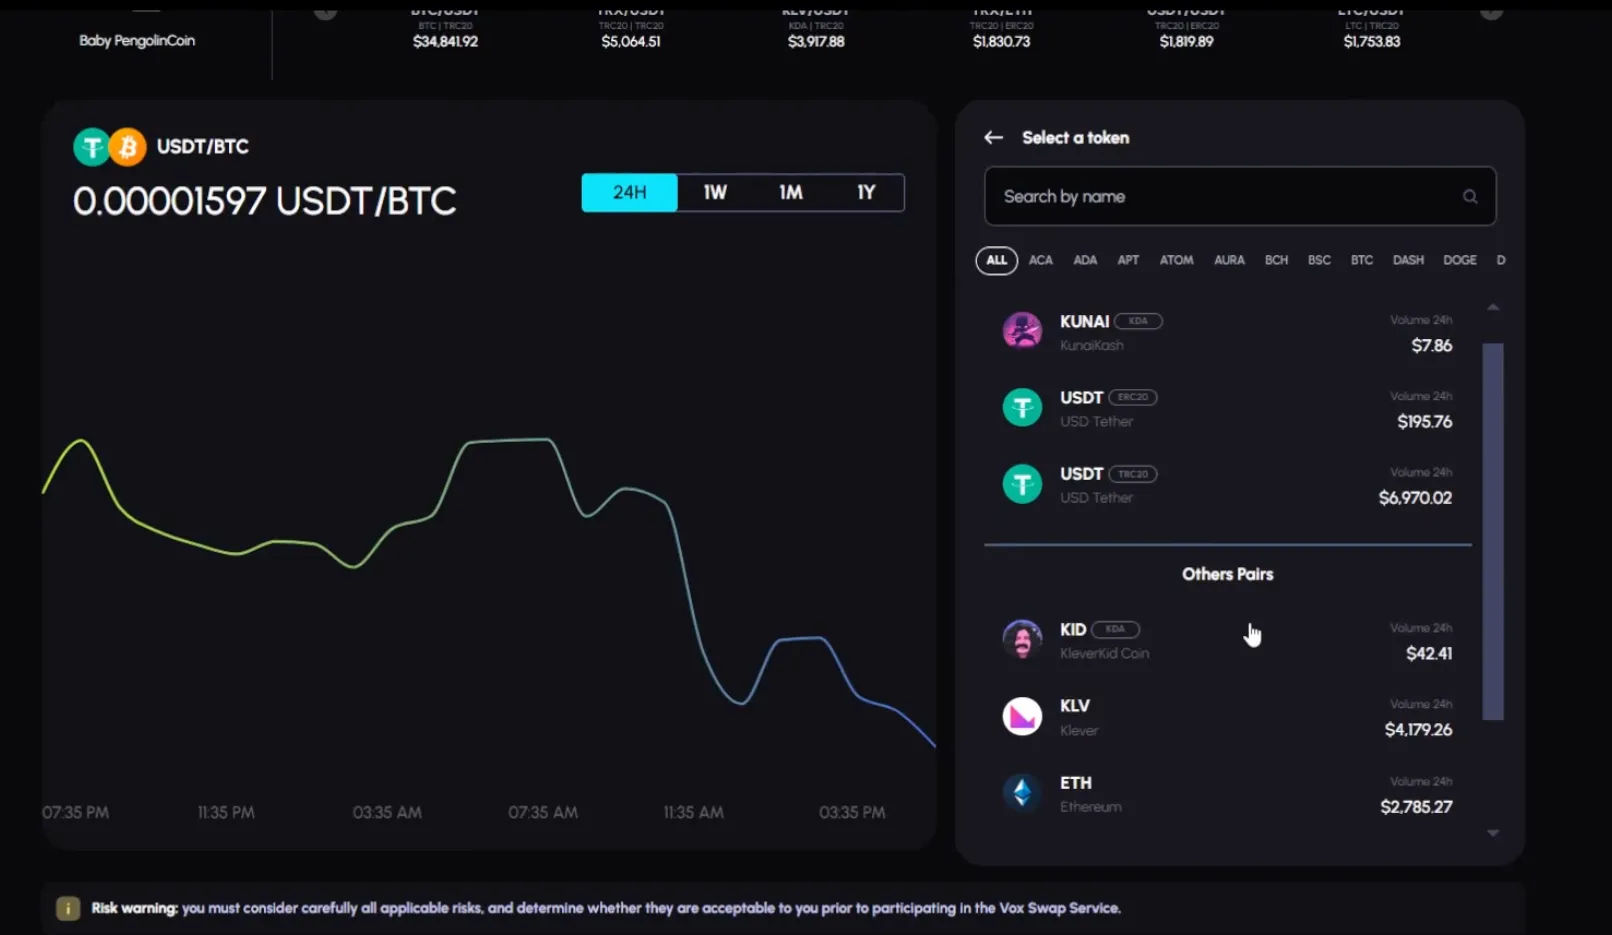1612x935 pixels.
Task: Click the token list scroll-up arrow
Action: click(x=1493, y=308)
